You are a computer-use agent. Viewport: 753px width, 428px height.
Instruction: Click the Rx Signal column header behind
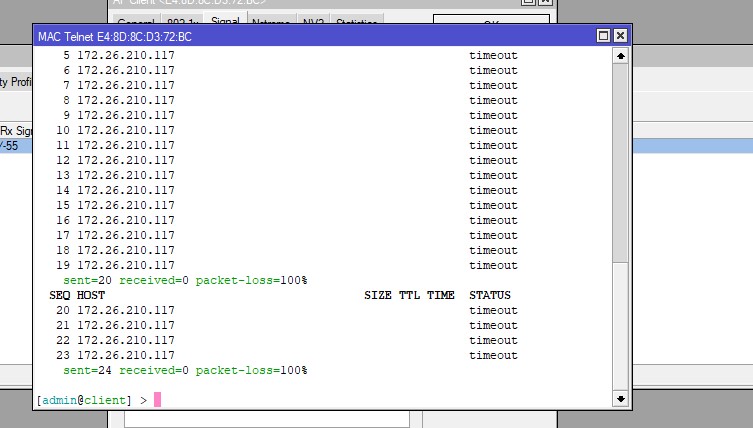(x=16, y=131)
